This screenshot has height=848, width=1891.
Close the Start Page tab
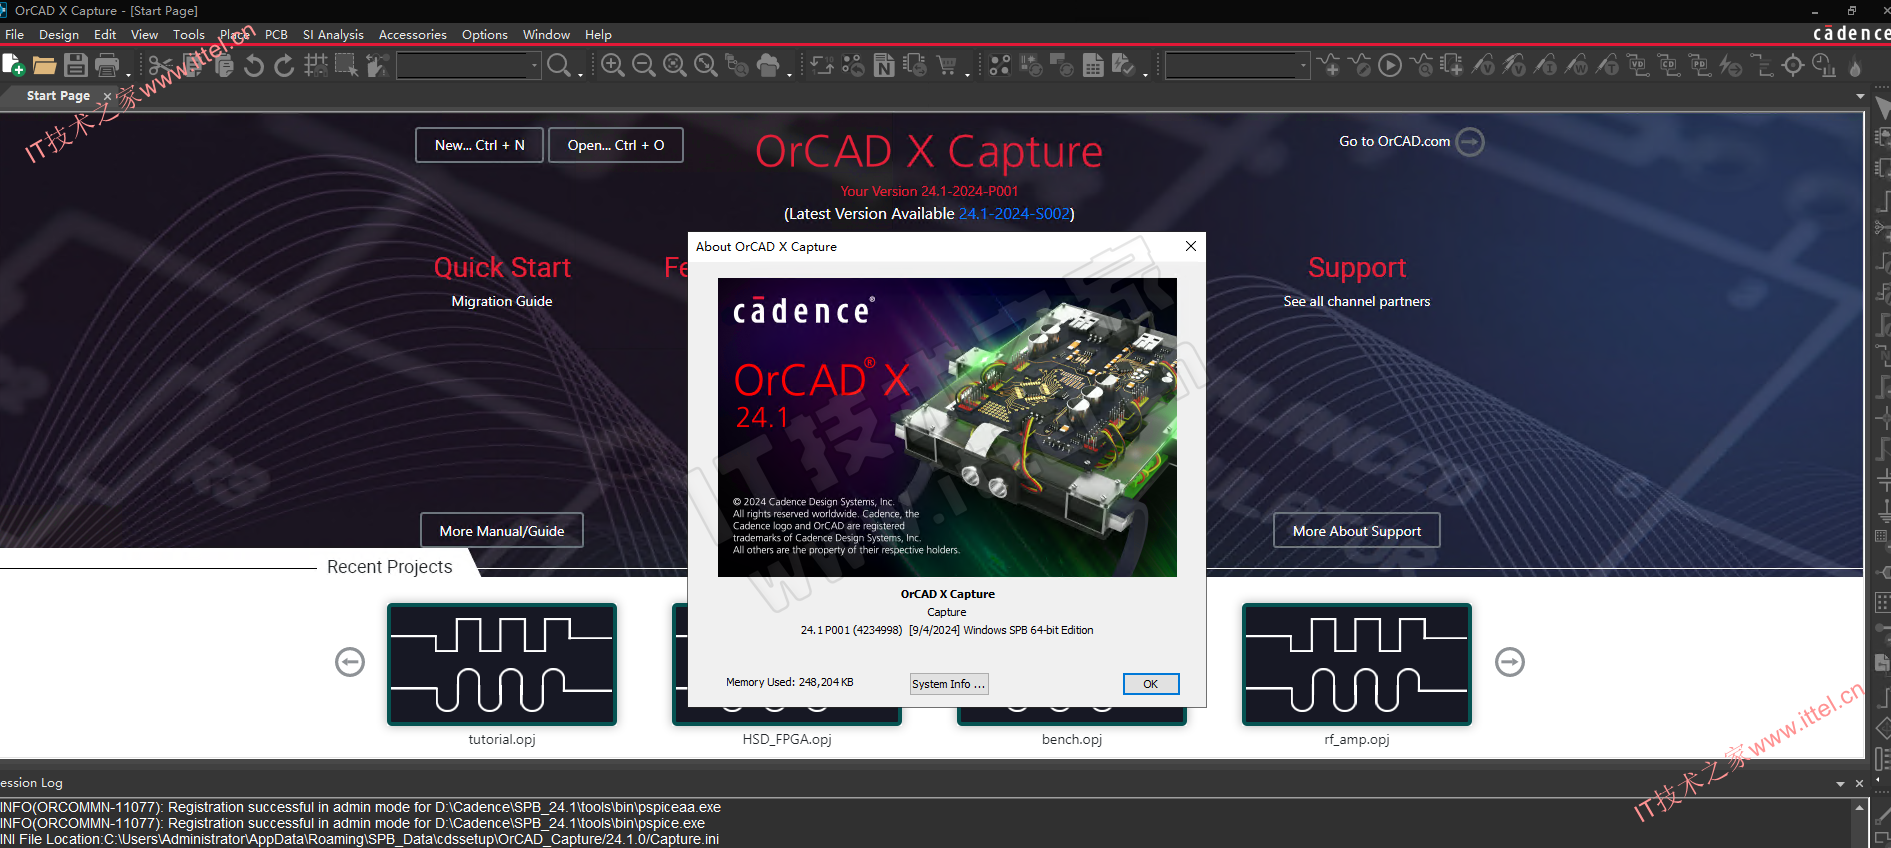pos(108,96)
